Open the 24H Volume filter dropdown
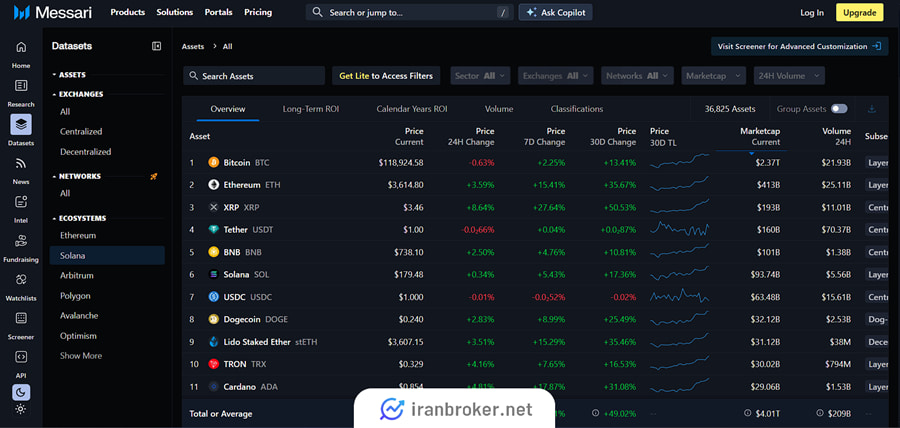 (789, 76)
